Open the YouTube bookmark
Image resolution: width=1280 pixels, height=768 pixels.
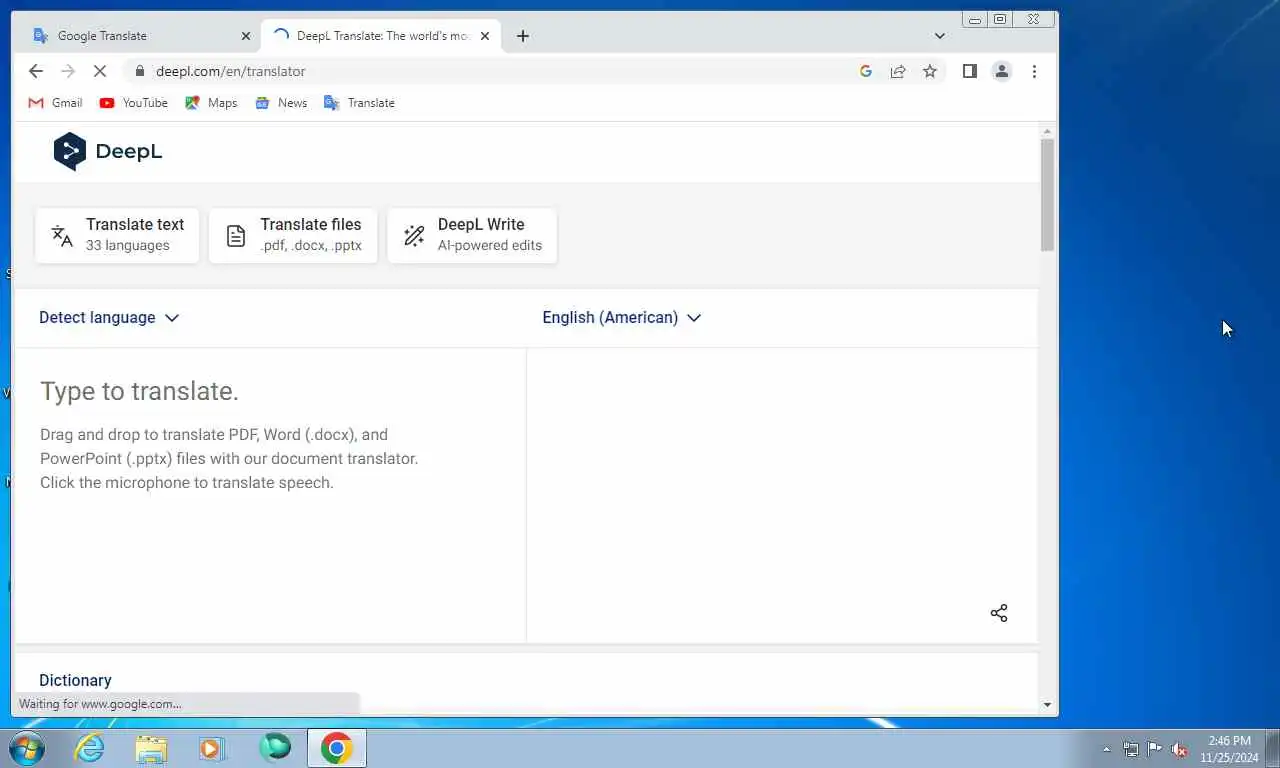click(134, 103)
